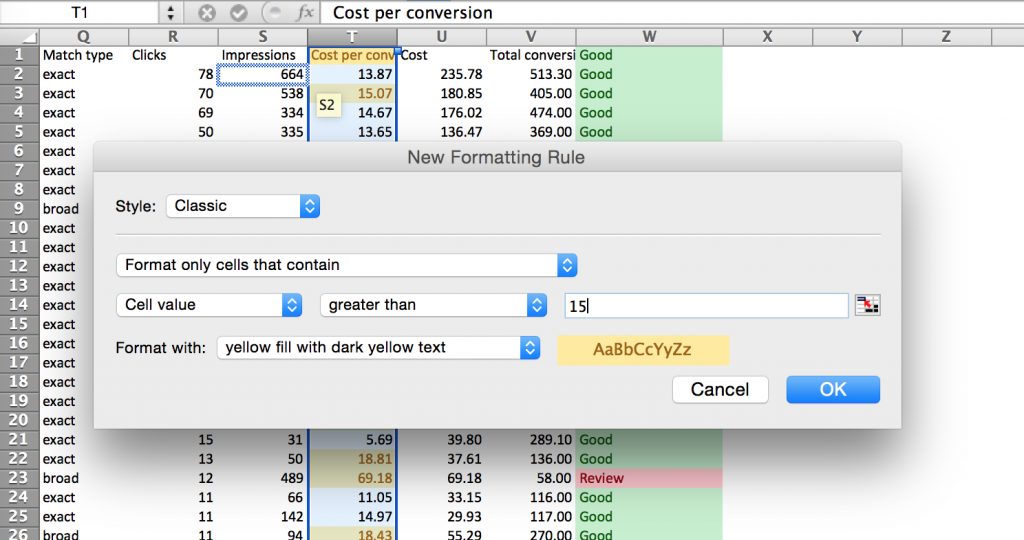Viewport: 1024px width, 540px height.
Task: Open the 'Cell value' dropdown
Action: coord(209,305)
